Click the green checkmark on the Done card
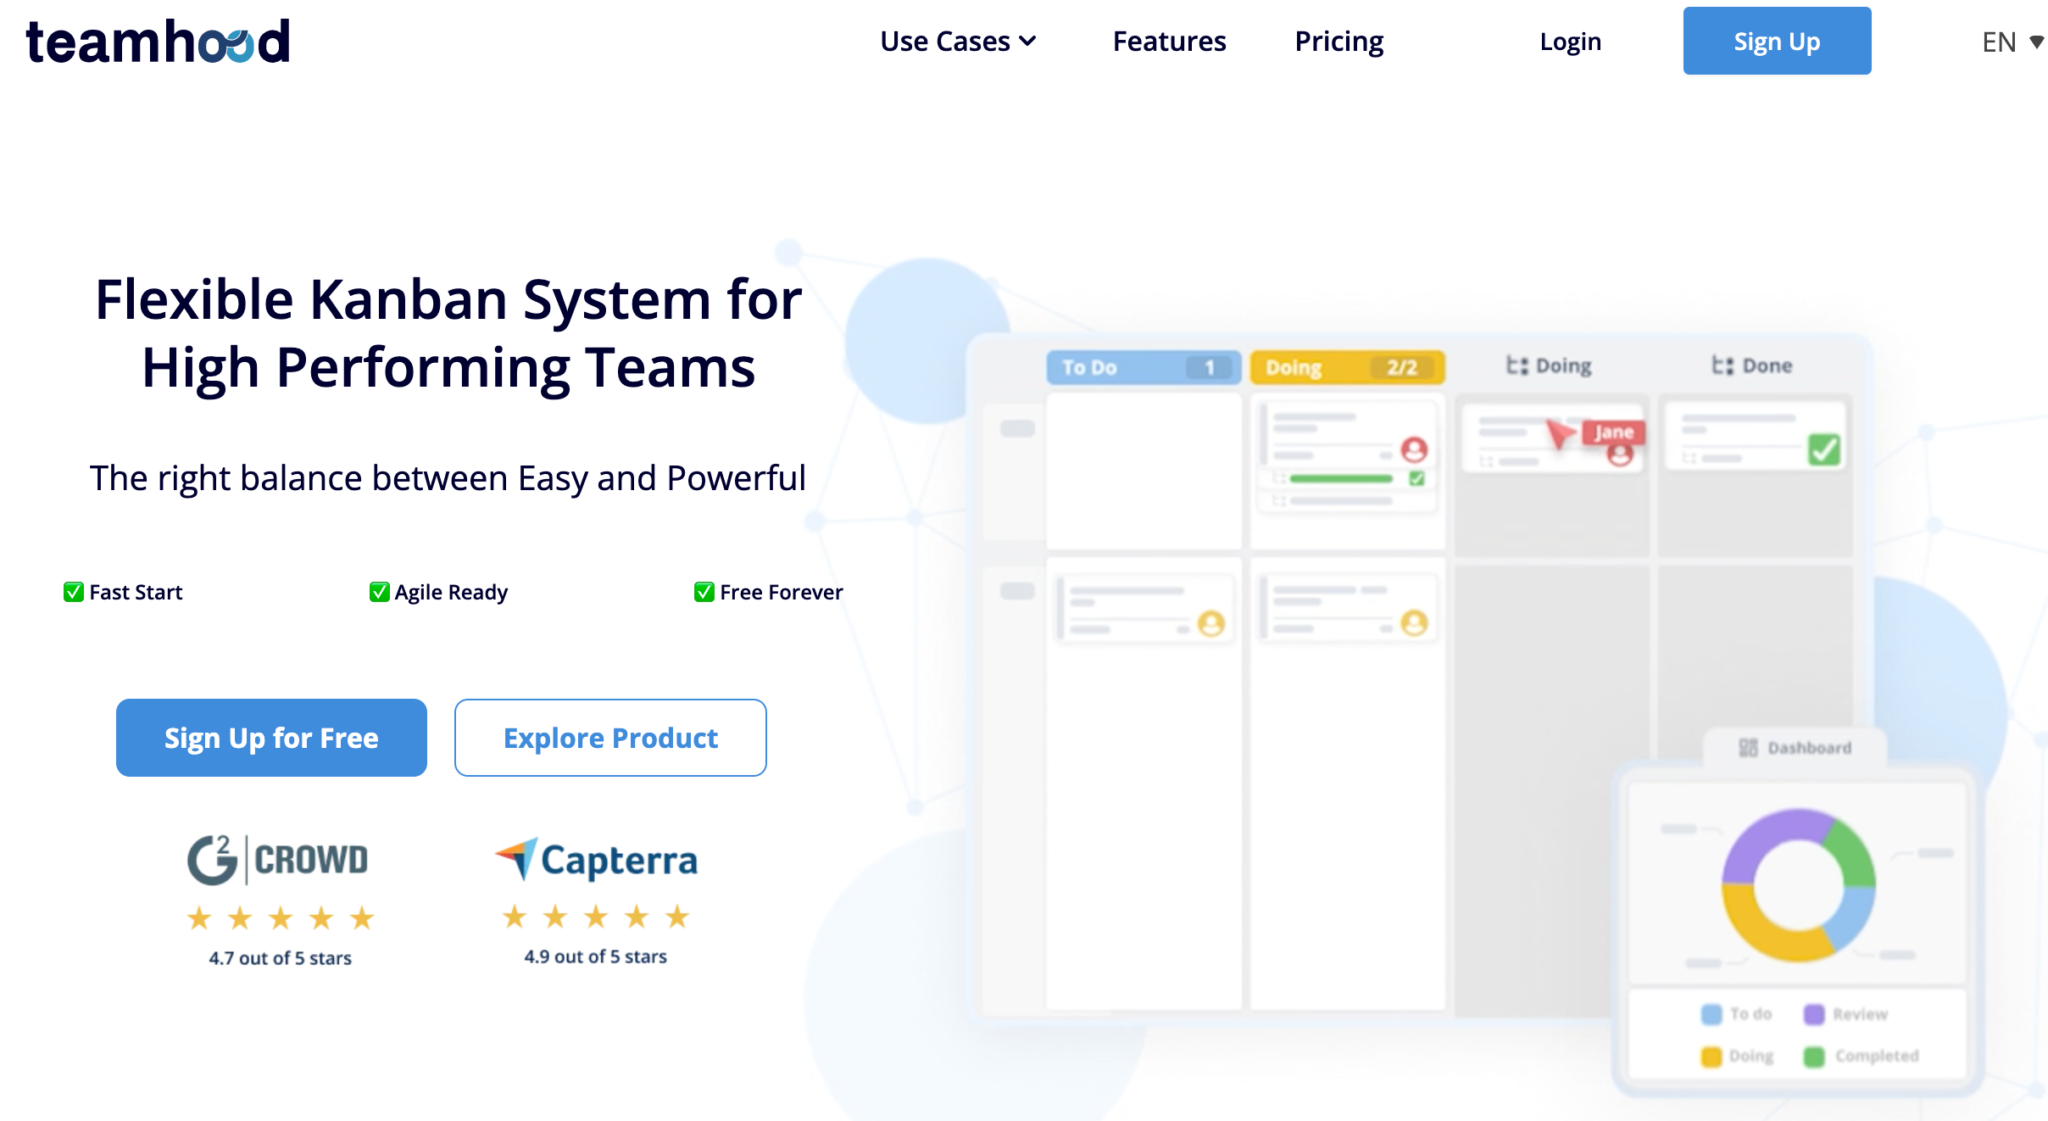Image resolution: width=2048 pixels, height=1121 pixels. [1823, 449]
